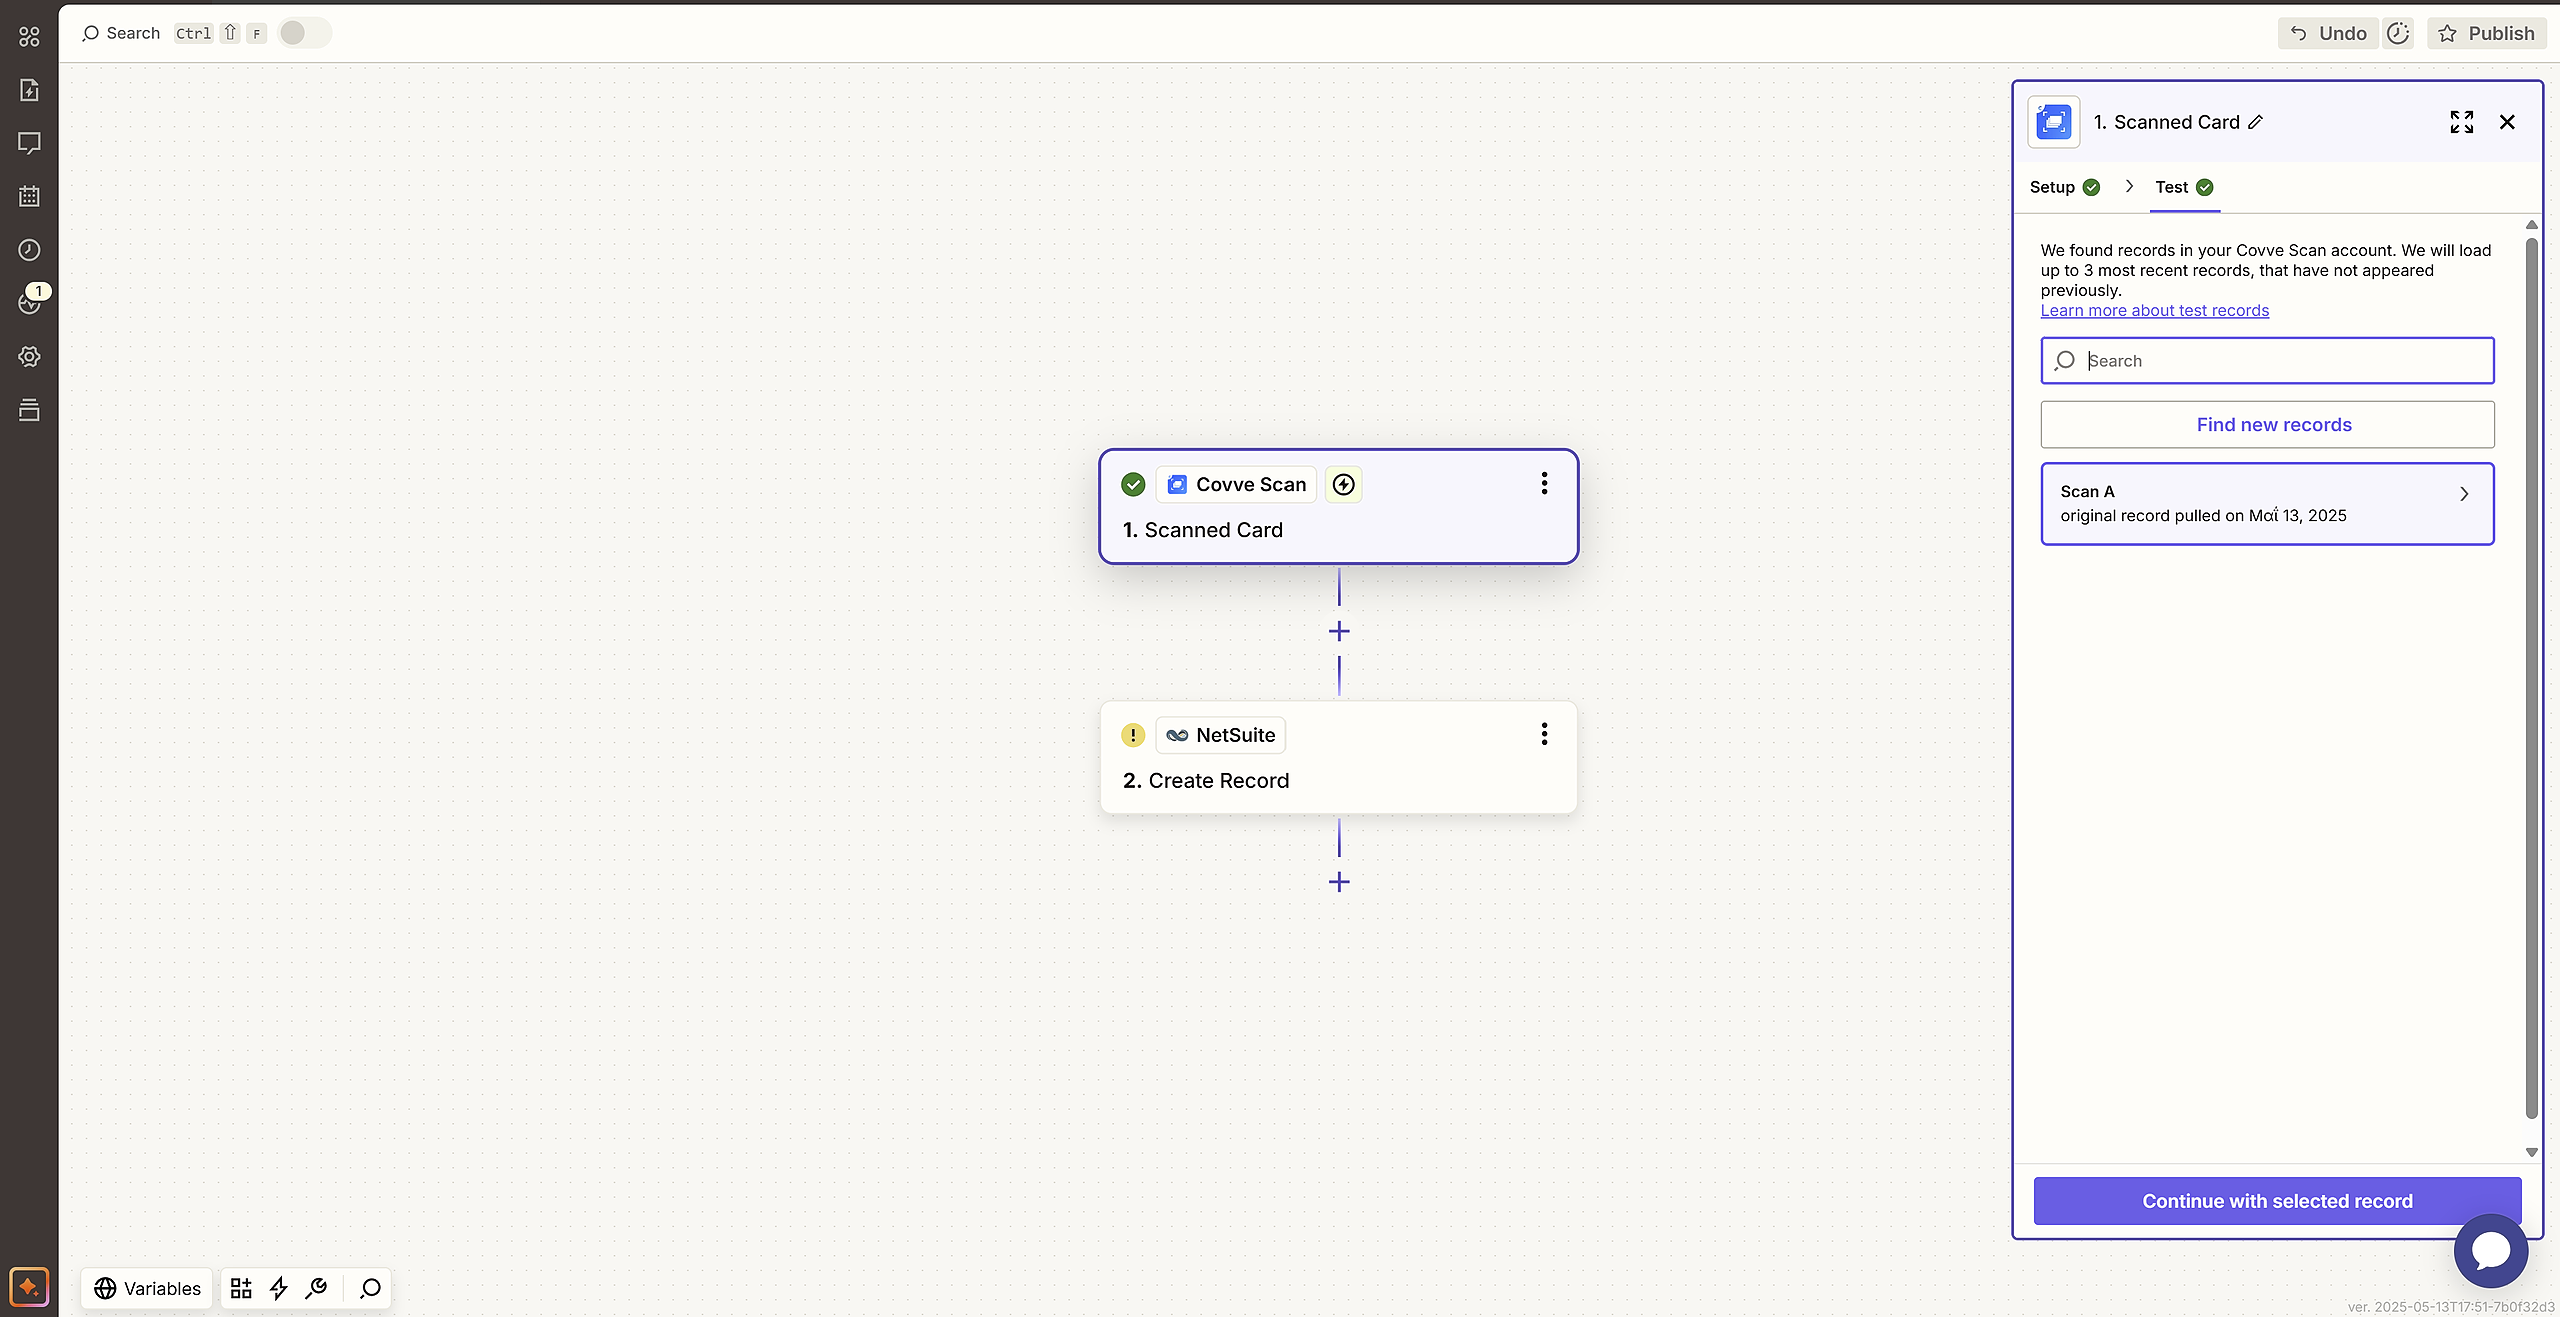Open the settings gear in sidebar
This screenshot has height=1317, width=2560.
[x=29, y=357]
